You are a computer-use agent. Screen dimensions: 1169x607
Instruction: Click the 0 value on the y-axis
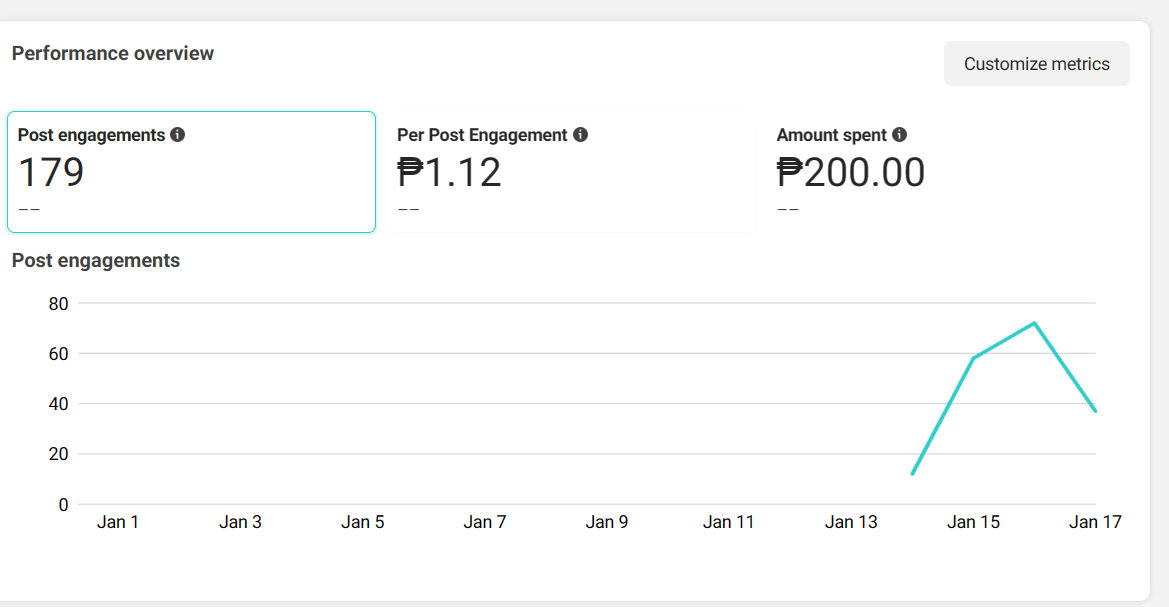[63, 505]
